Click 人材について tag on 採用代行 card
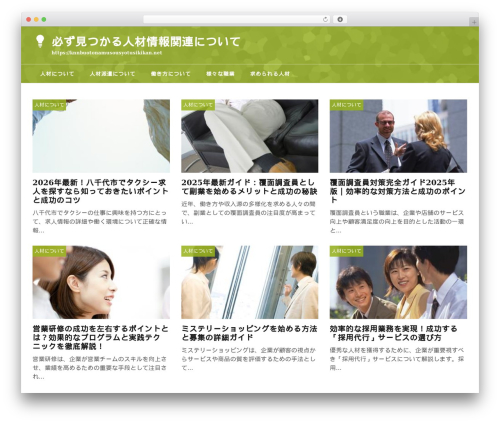 coord(347,251)
